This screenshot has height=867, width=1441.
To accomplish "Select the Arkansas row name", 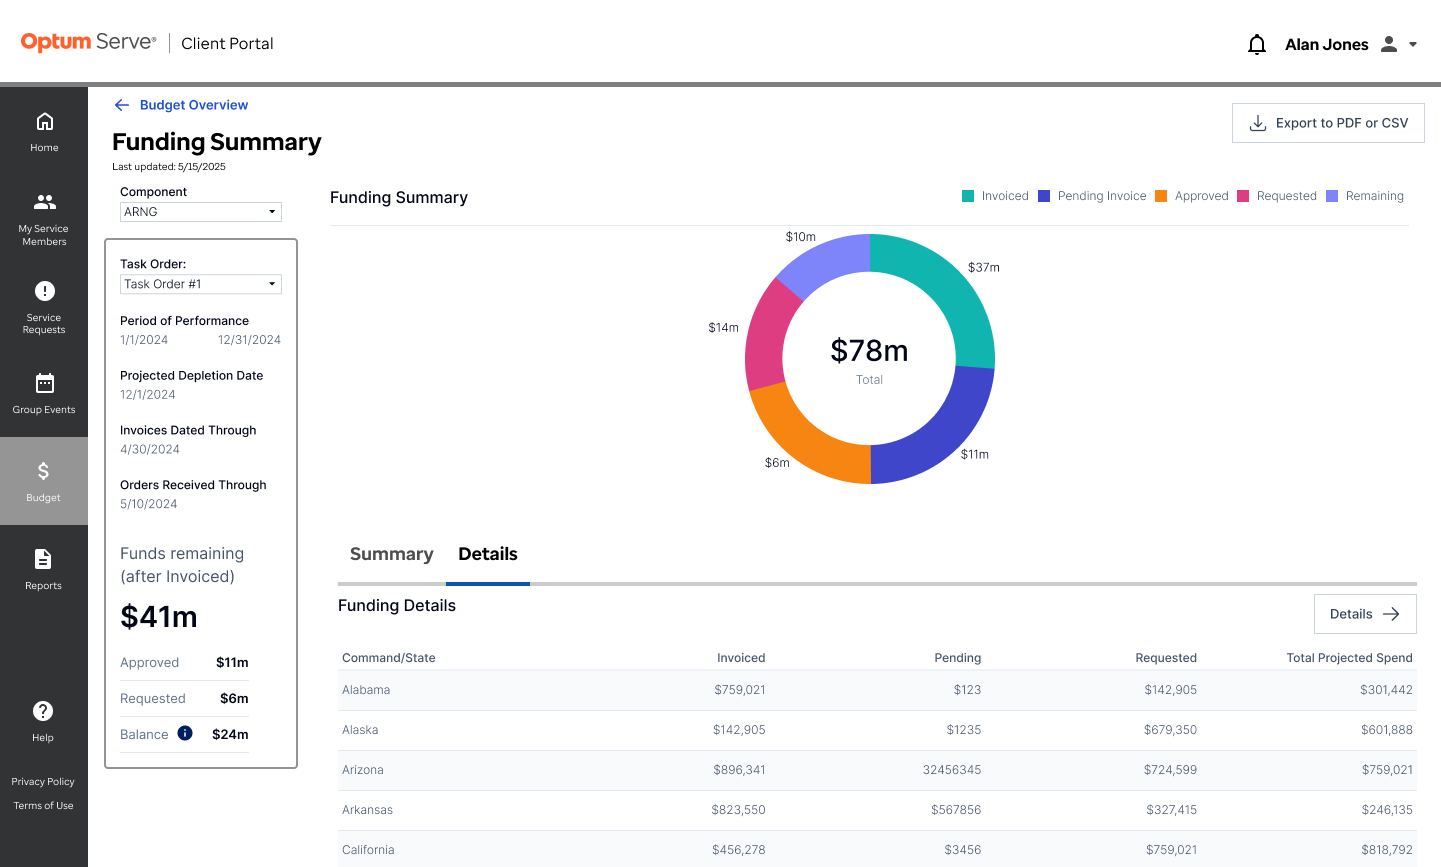I will click(367, 810).
